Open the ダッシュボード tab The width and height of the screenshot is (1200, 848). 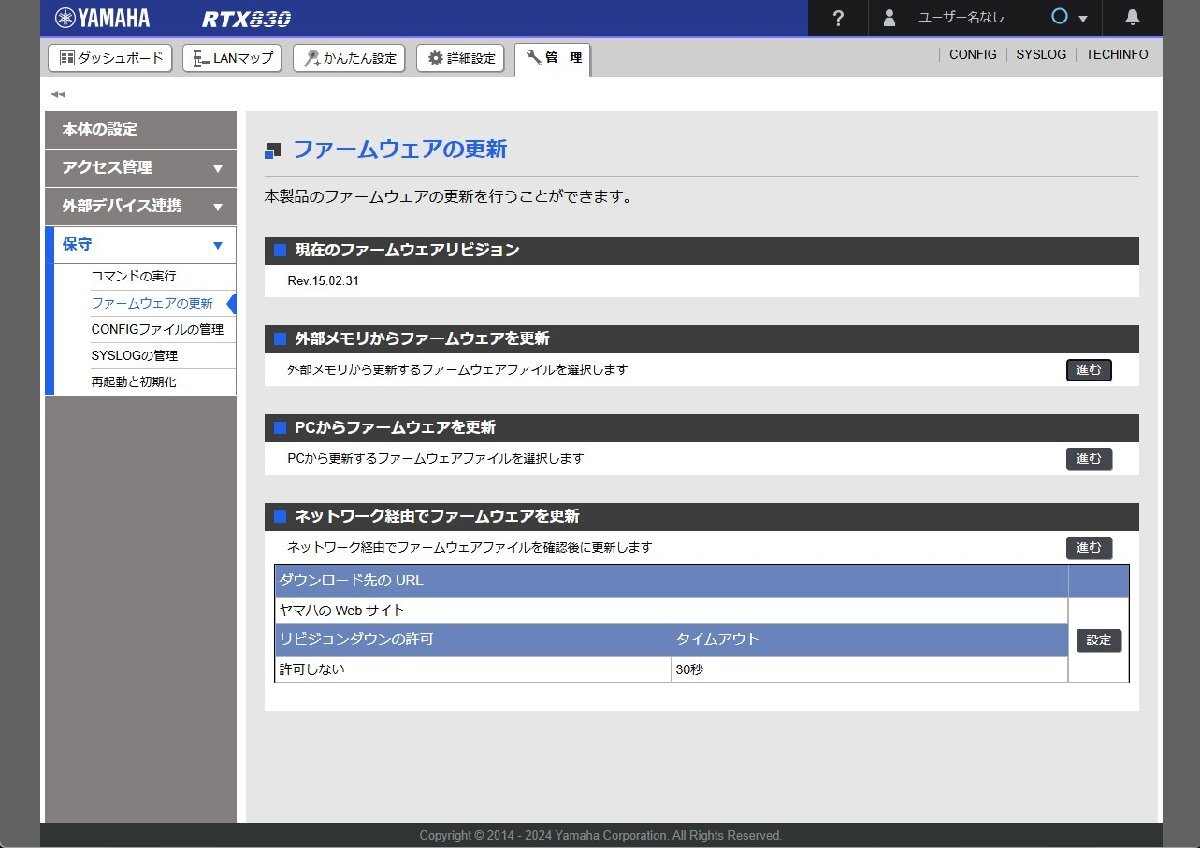[x=111, y=58]
